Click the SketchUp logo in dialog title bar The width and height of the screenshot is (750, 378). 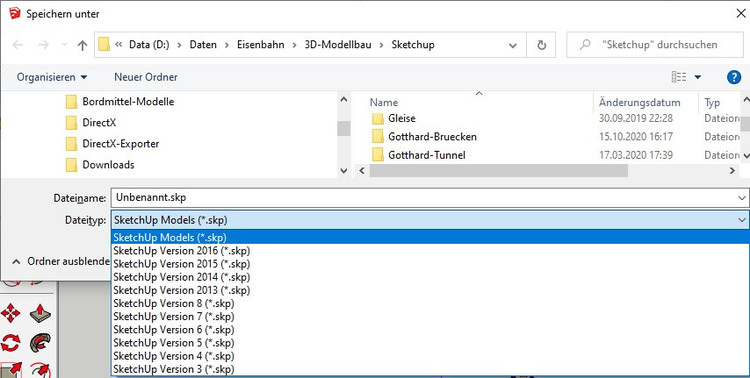[x=14, y=13]
